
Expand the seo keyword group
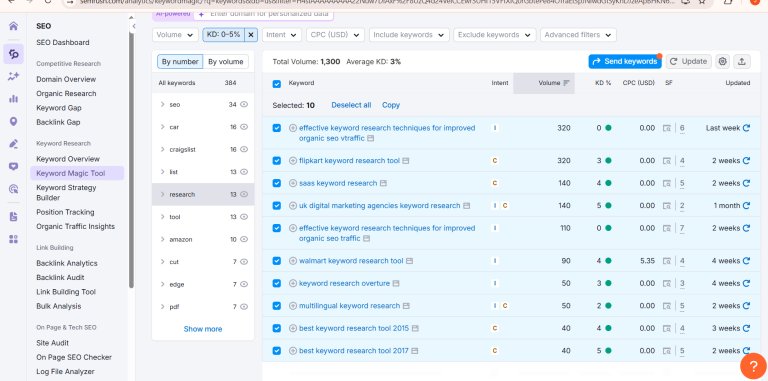click(x=163, y=104)
